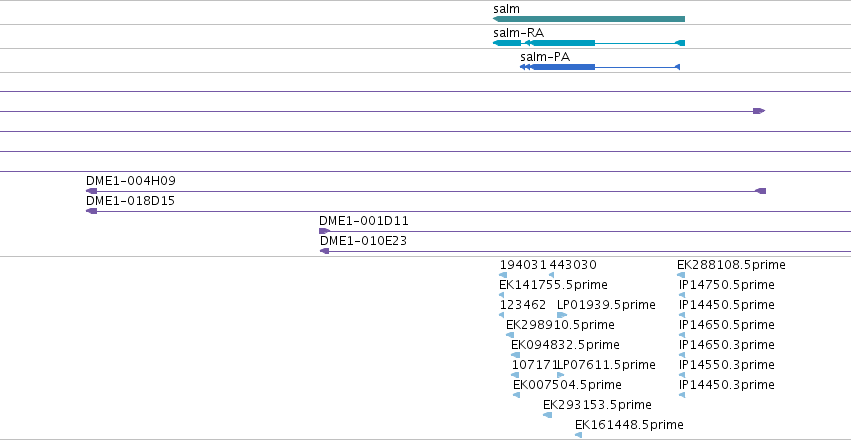Click the salm-RA transcript feature

pyautogui.click(x=589, y=43)
